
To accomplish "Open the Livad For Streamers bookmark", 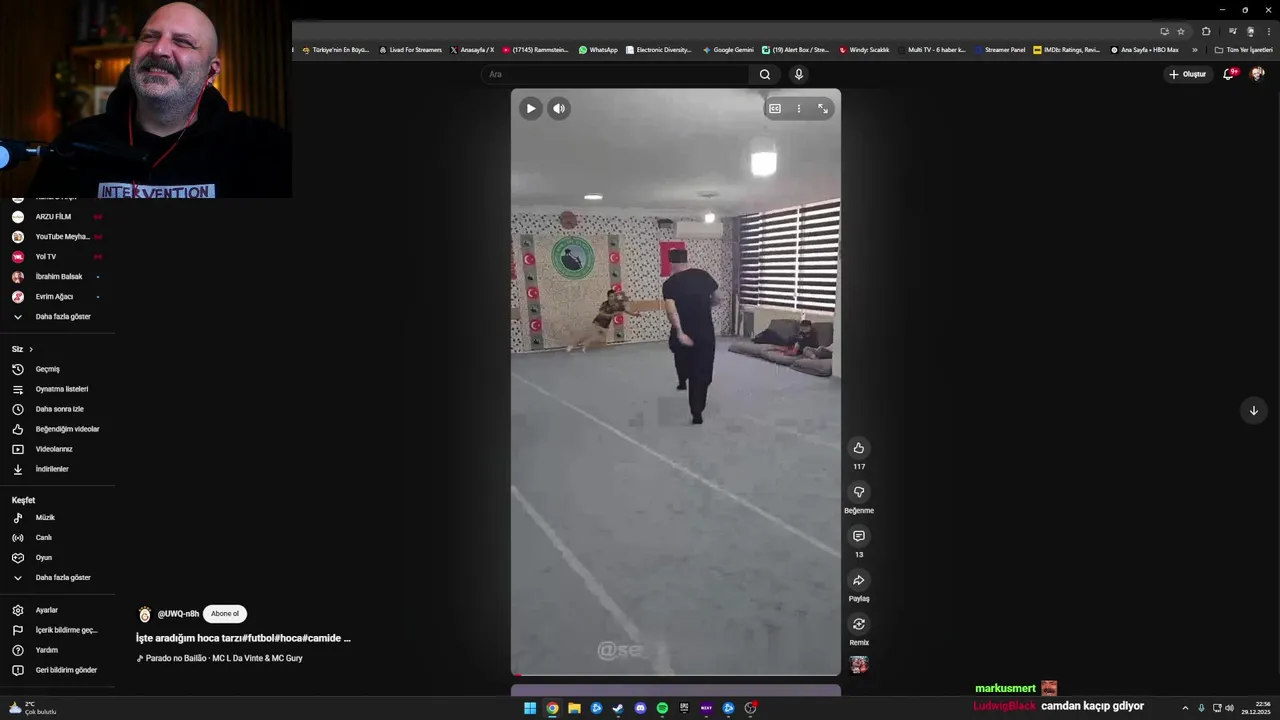I will coord(410,49).
